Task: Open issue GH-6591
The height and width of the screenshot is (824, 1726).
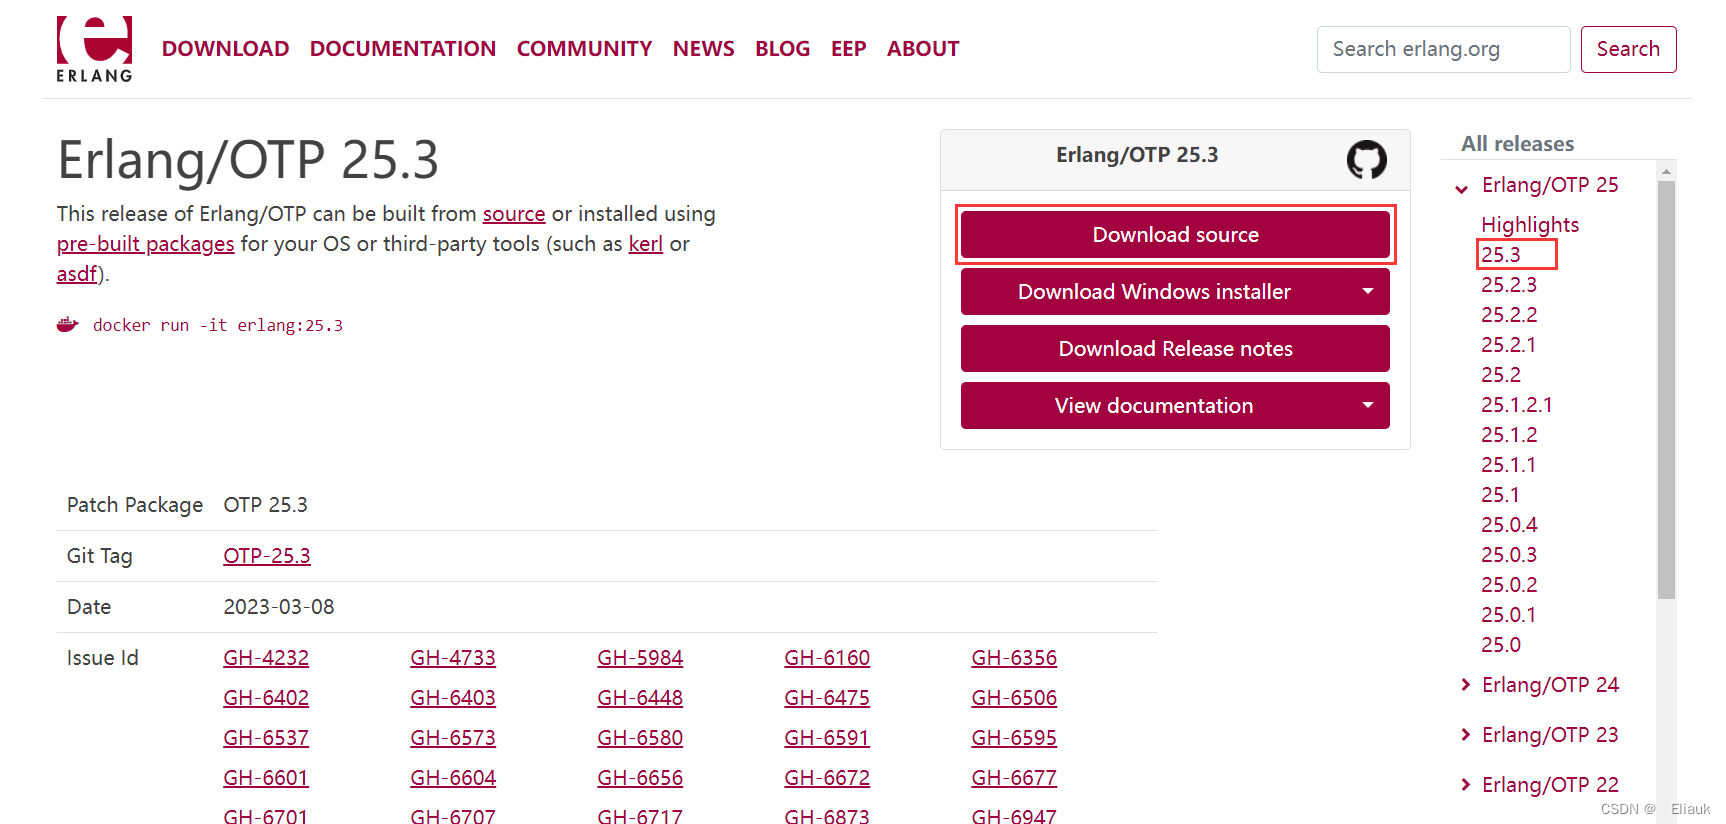Action: (x=827, y=738)
